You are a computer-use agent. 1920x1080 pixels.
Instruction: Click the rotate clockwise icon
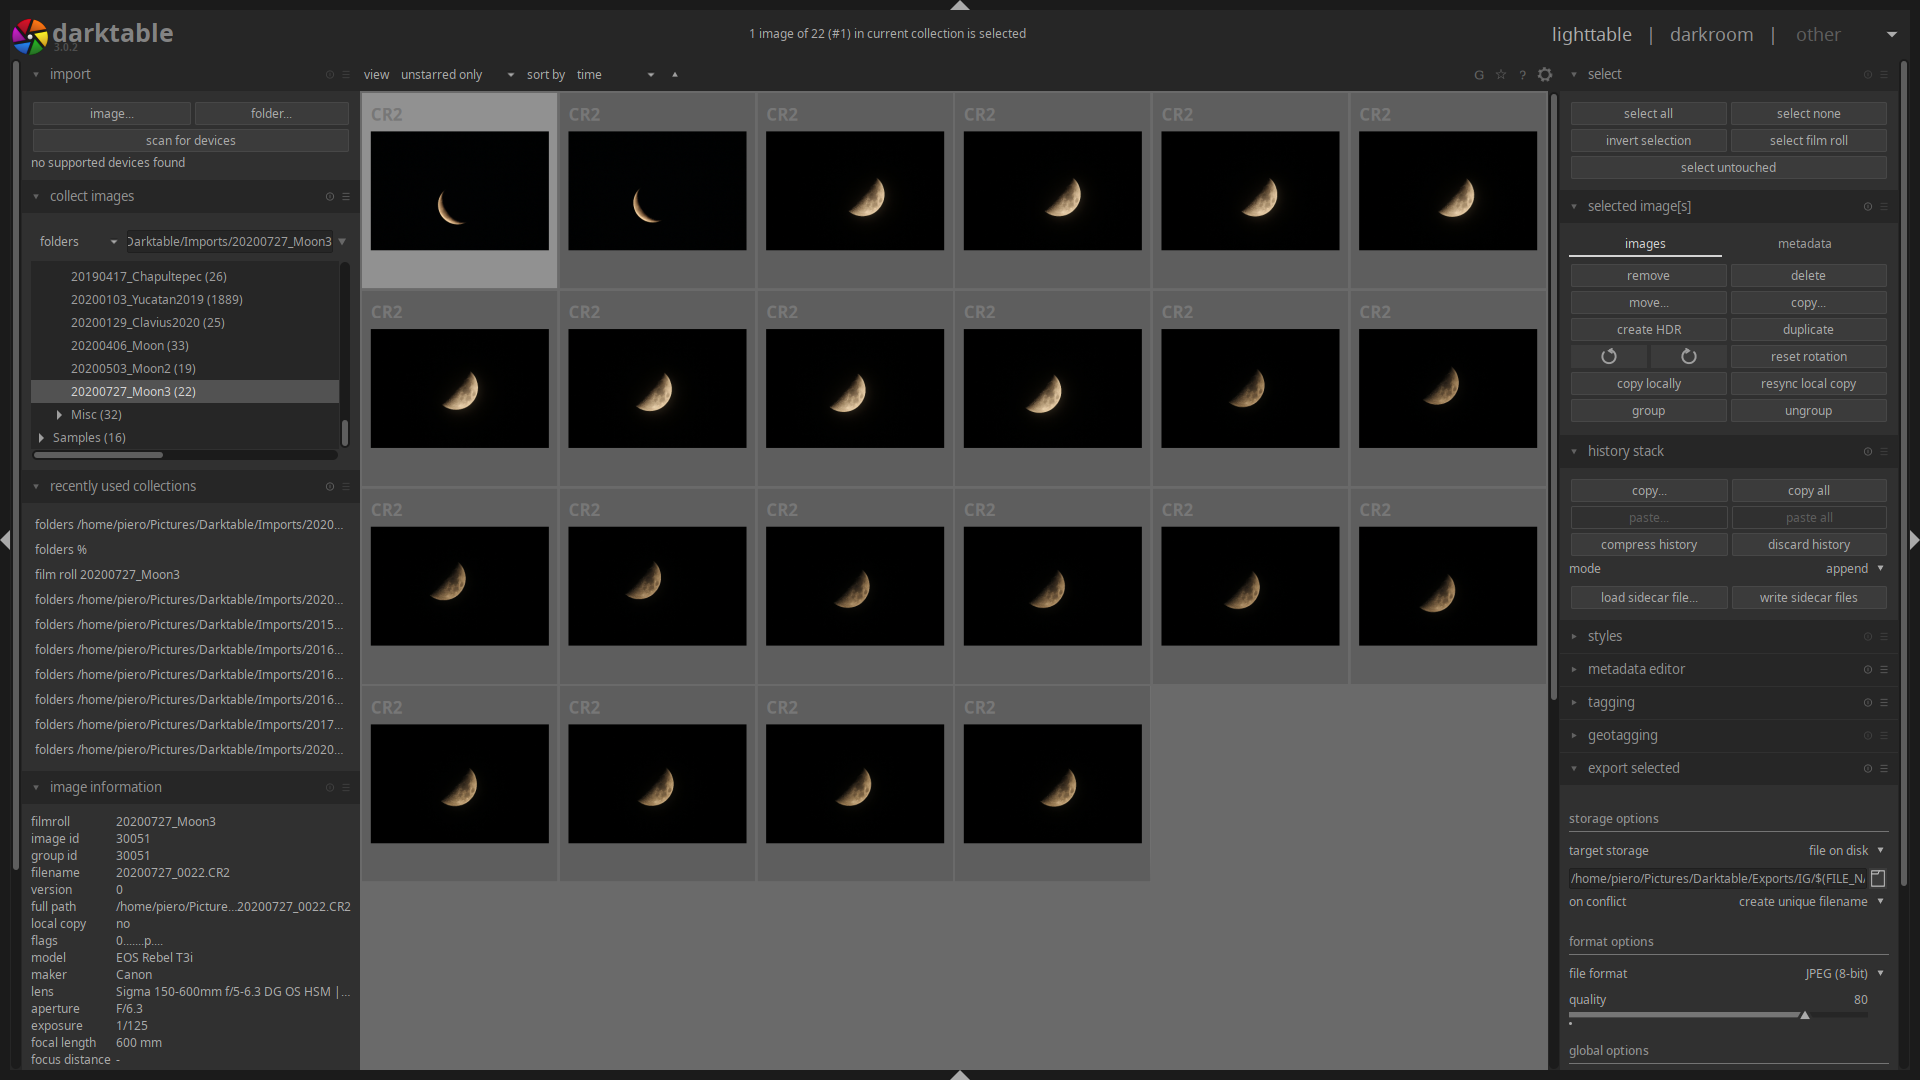pyautogui.click(x=1687, y=356)
